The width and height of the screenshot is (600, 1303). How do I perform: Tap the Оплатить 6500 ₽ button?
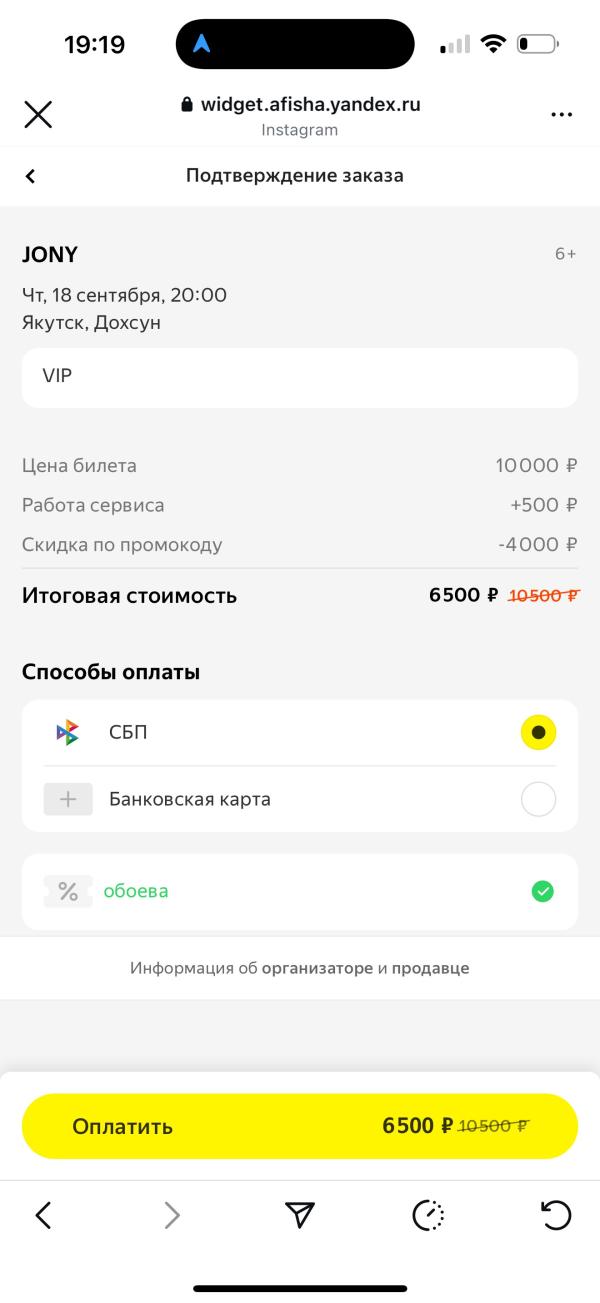pos(300,1126)
